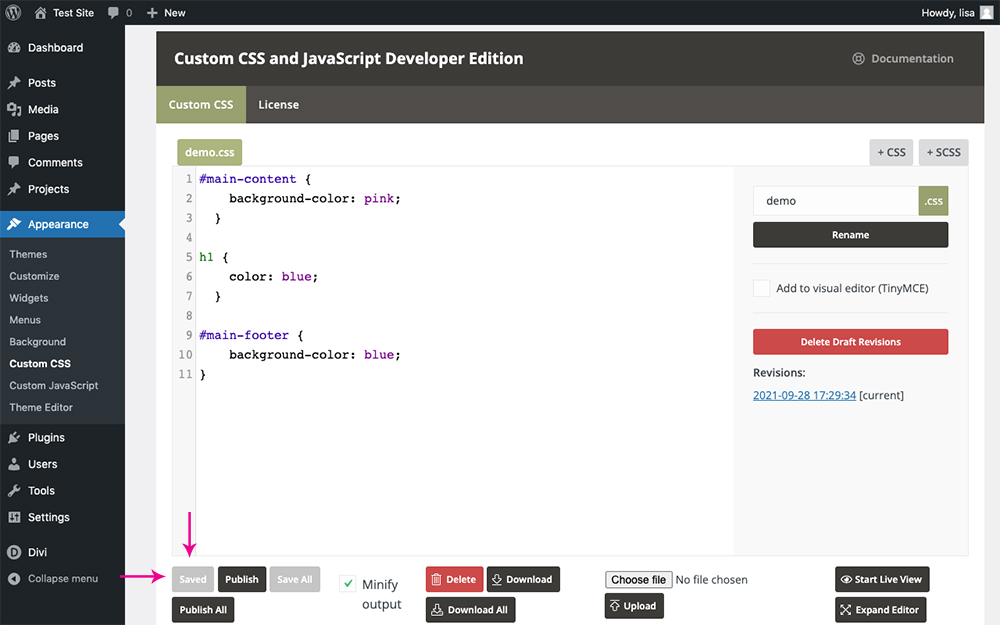
Task: Click the + SCSS button
Action: point(943,152)
